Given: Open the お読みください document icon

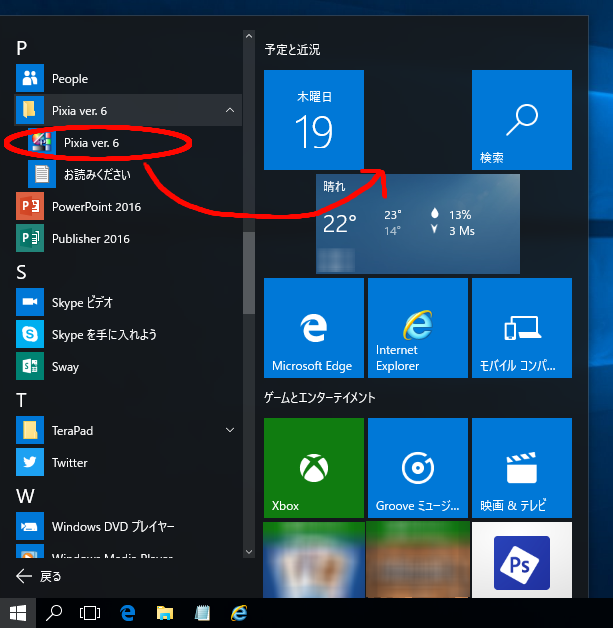Looking at the screenshot, I should click(x=42, y=174).
